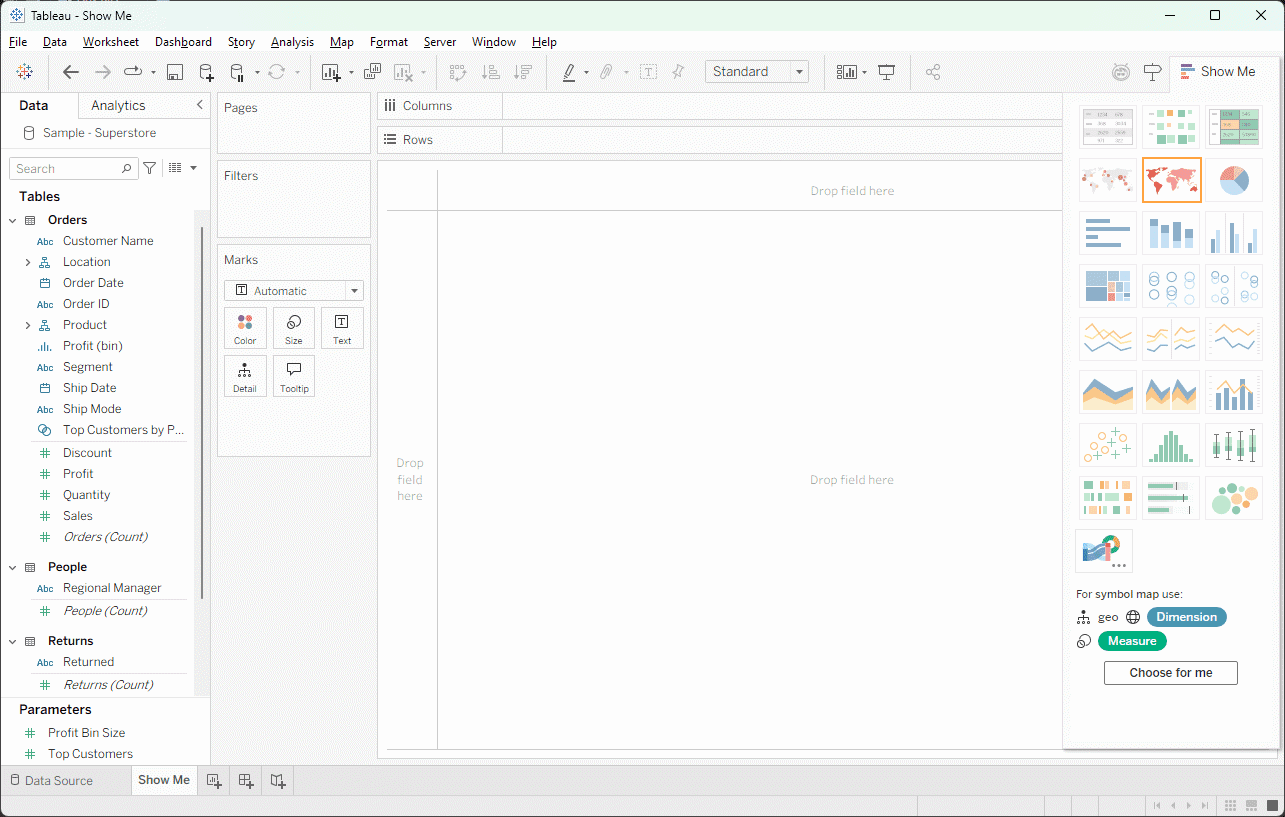This screenshot has width=1285, height=817.
Task: Click the Tooltip button on Marks card
Action: (x=294, y=376)
